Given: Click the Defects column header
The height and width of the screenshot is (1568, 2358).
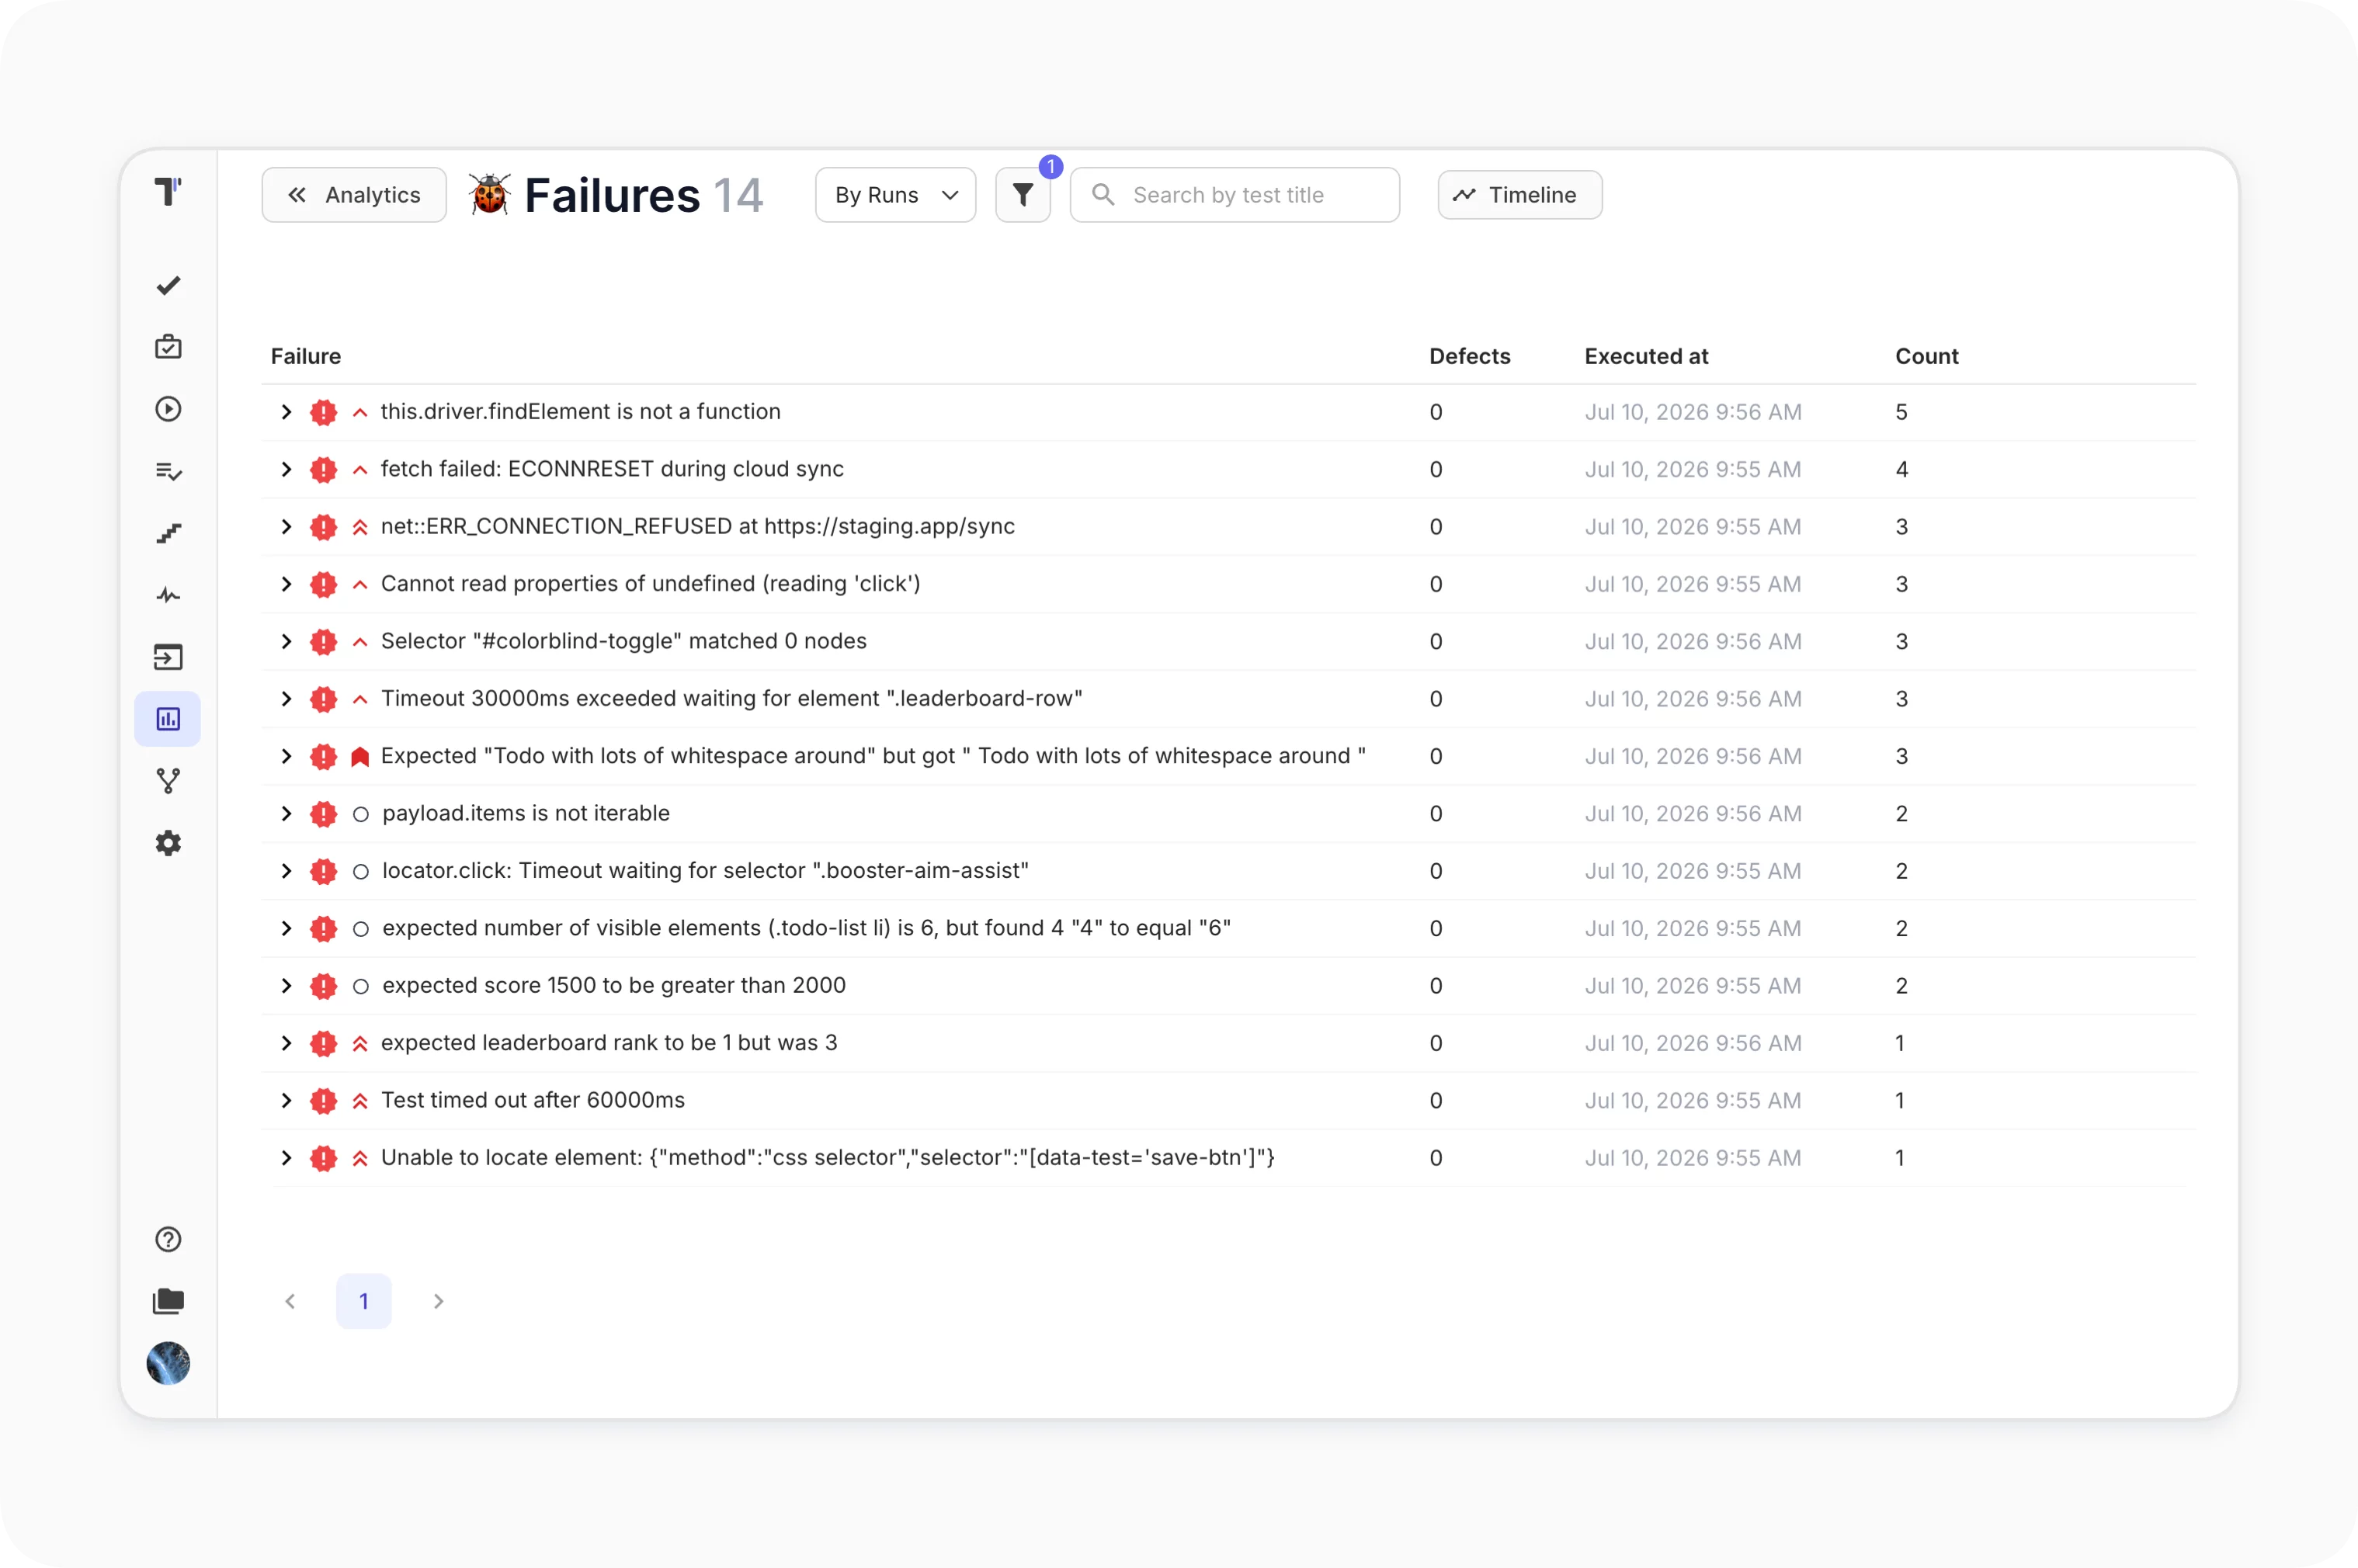Looking at the screenshot, I should coord(1469,356).
